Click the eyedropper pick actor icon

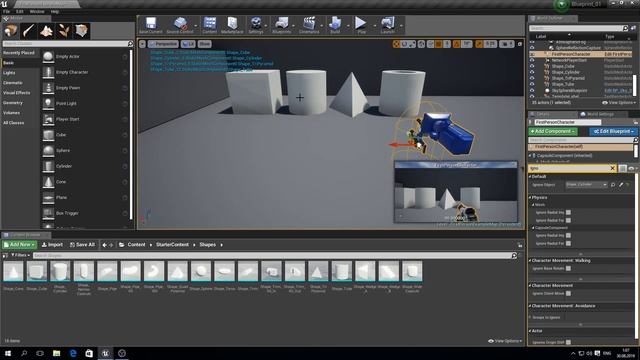tap(621, 185)
